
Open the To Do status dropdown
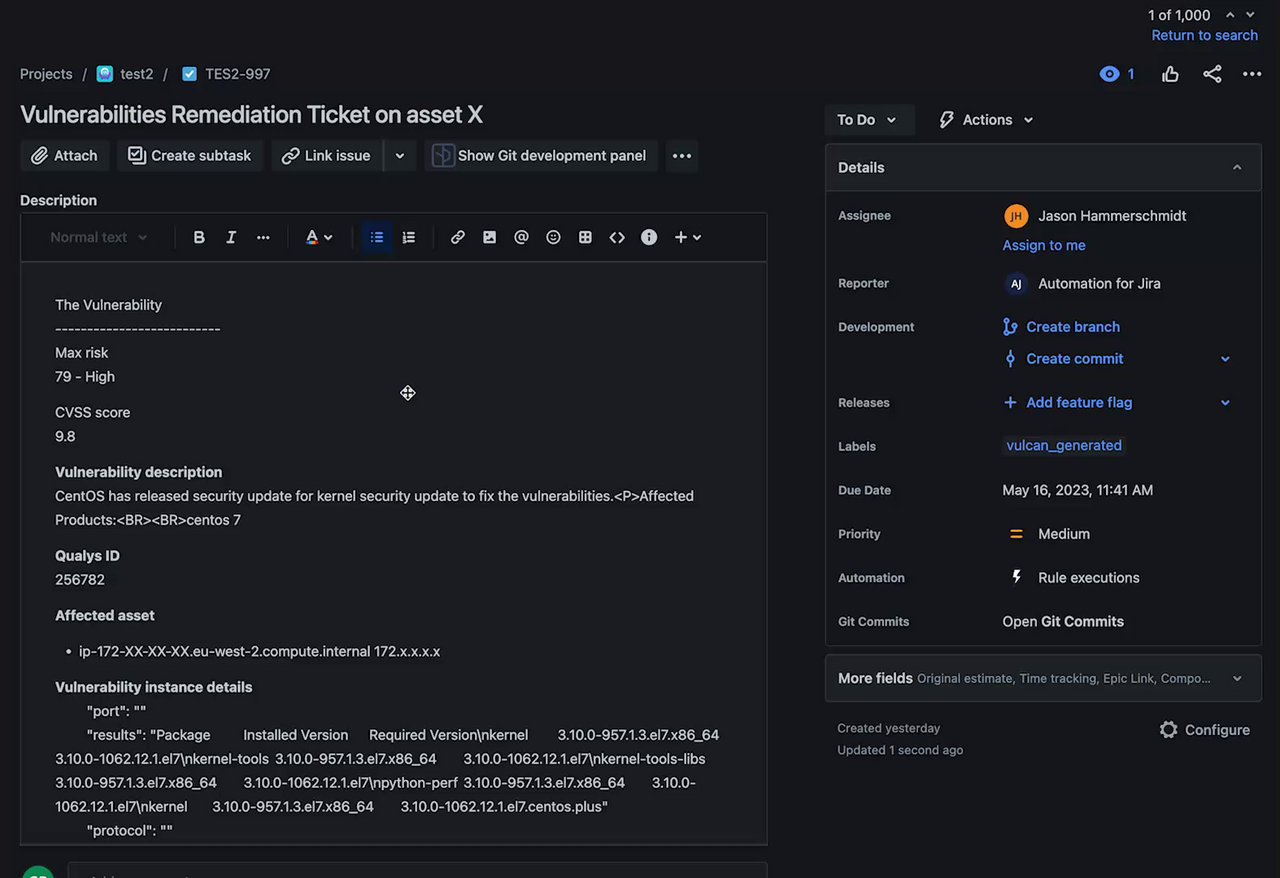[868, 120]
